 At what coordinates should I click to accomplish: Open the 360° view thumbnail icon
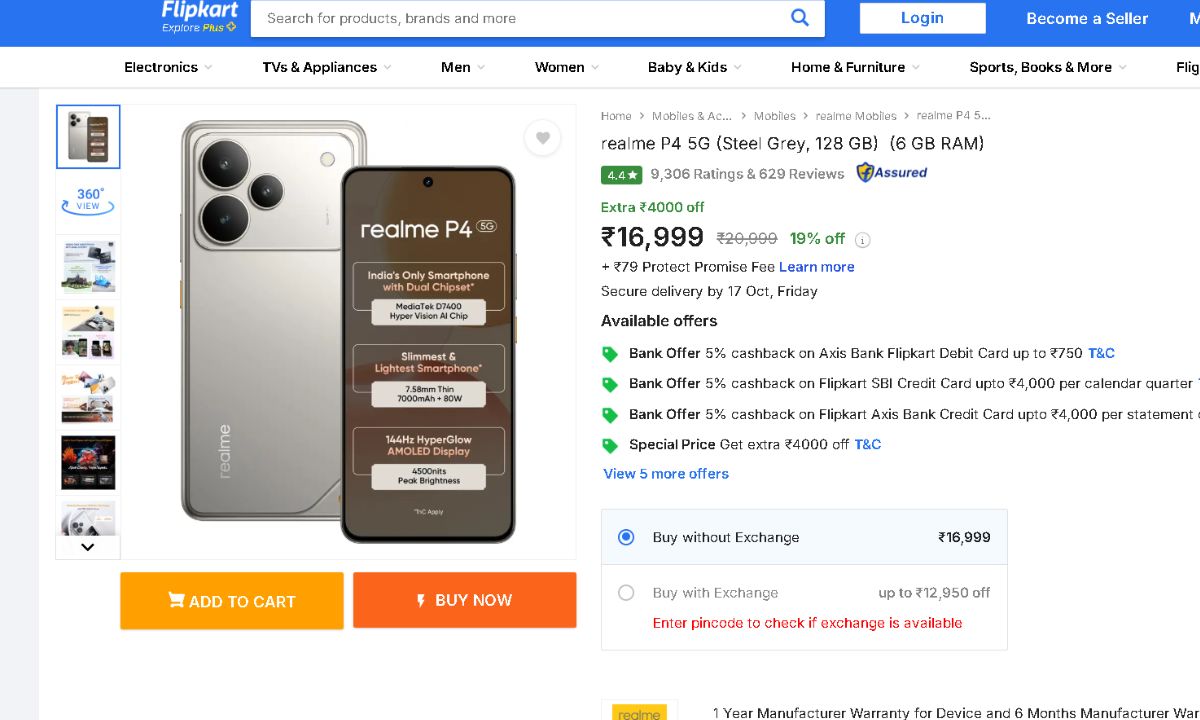88,200
